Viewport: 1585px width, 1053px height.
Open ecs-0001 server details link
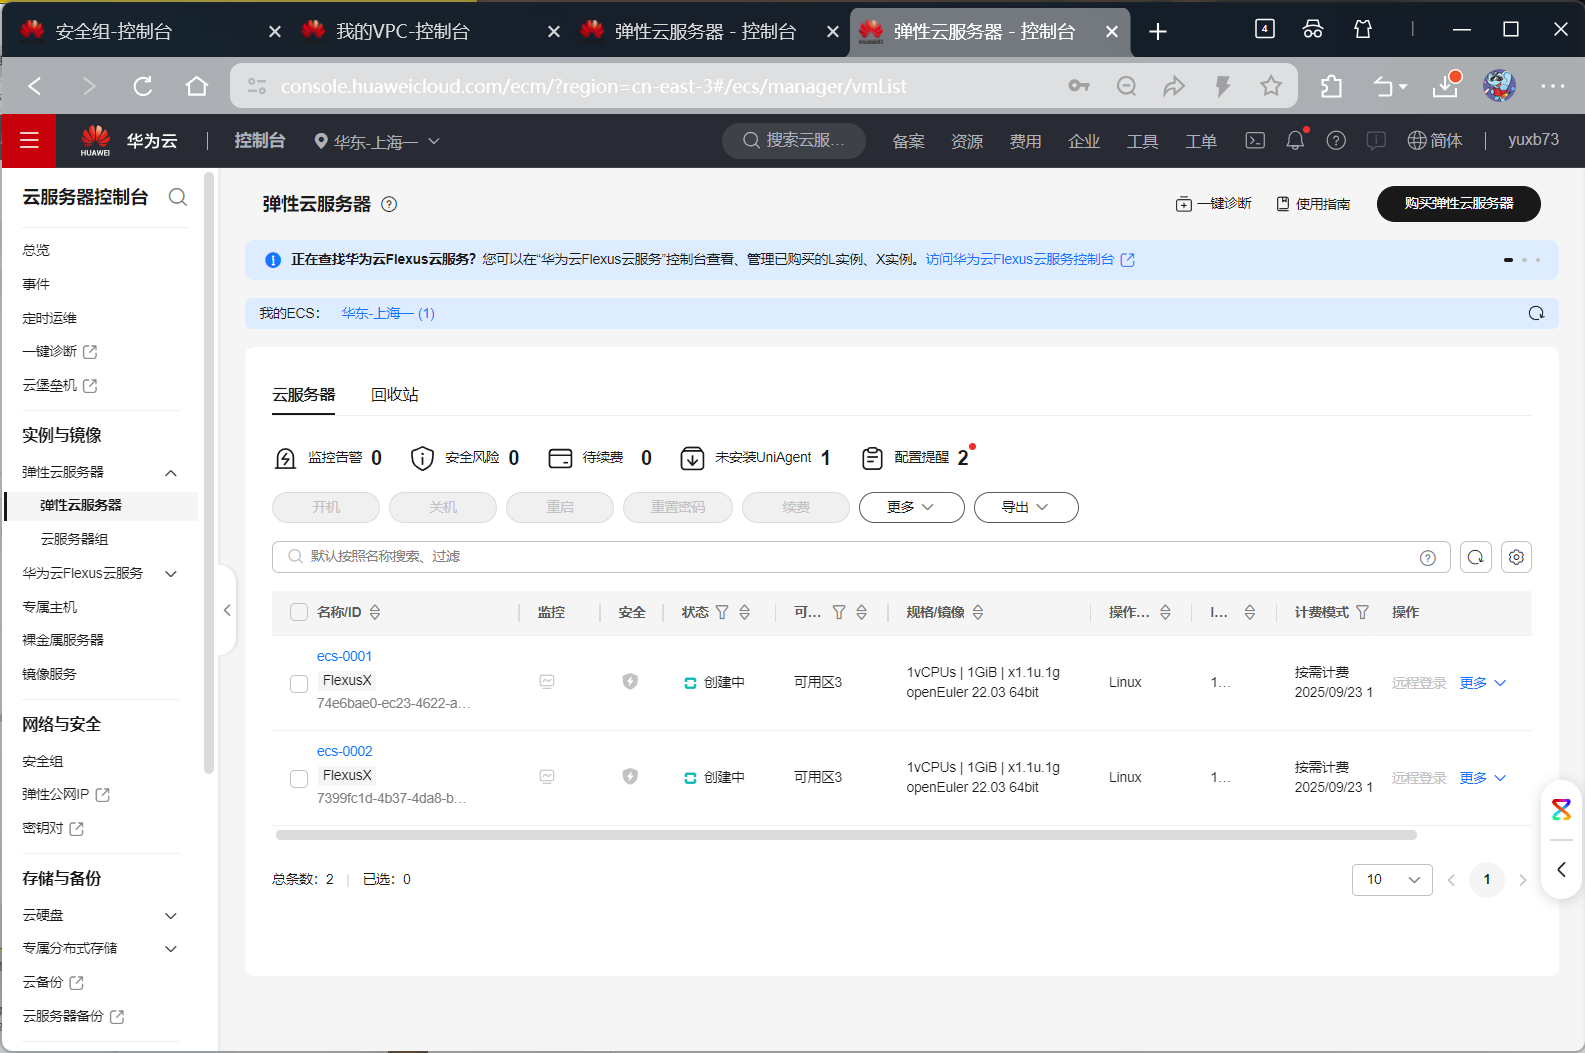coord(344,656)
